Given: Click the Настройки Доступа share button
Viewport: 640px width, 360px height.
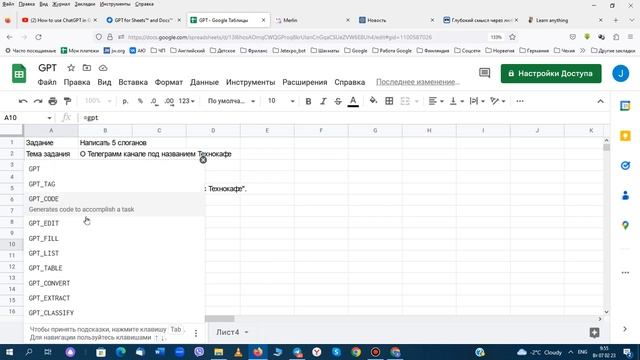Looking at the screenshot, I should pyautogui.click(x=551, y=73).
